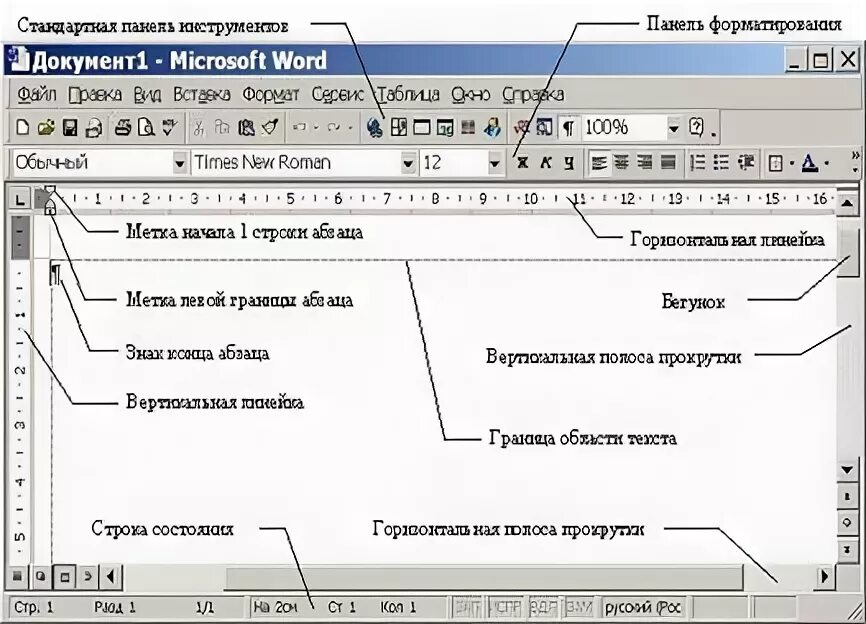The image size is (866, 624).
Task: Apply font color with the A swatch
Action: pos(810,163)
